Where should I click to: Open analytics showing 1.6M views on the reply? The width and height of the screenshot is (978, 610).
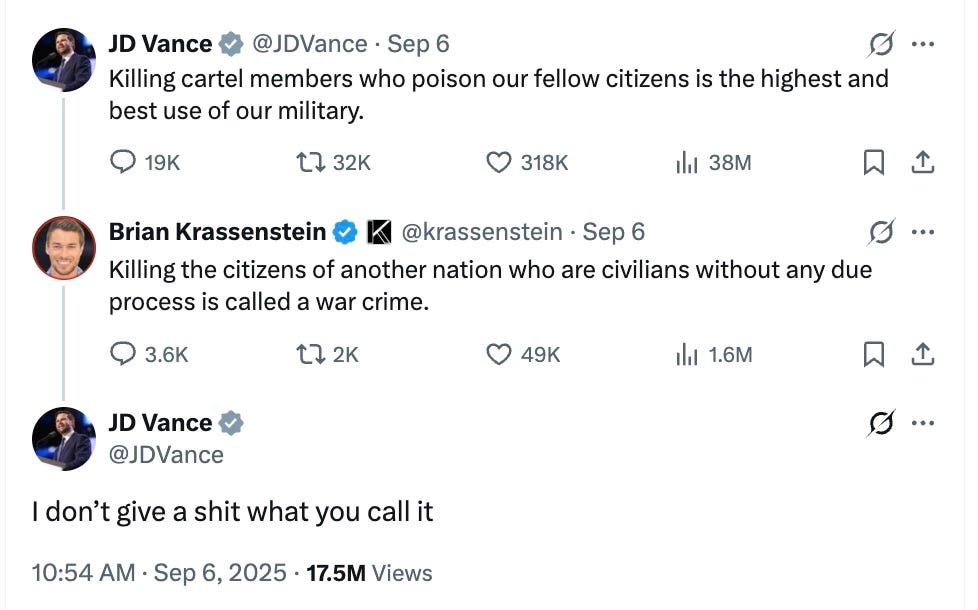687,354
